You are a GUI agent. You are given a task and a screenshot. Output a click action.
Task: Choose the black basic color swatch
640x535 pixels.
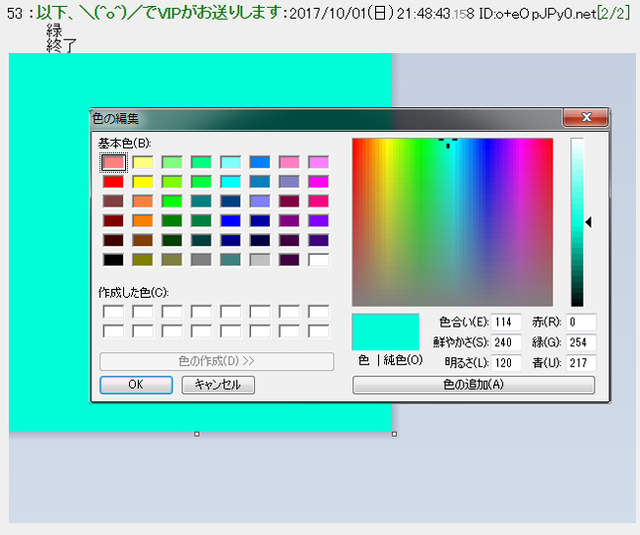point(113,259)
